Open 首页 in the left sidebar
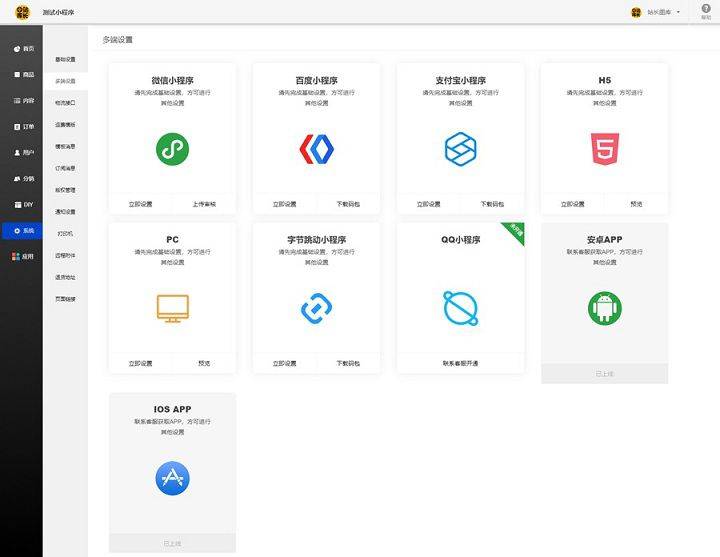This screenshot has width=720, height=557. [x=23, y=49]
